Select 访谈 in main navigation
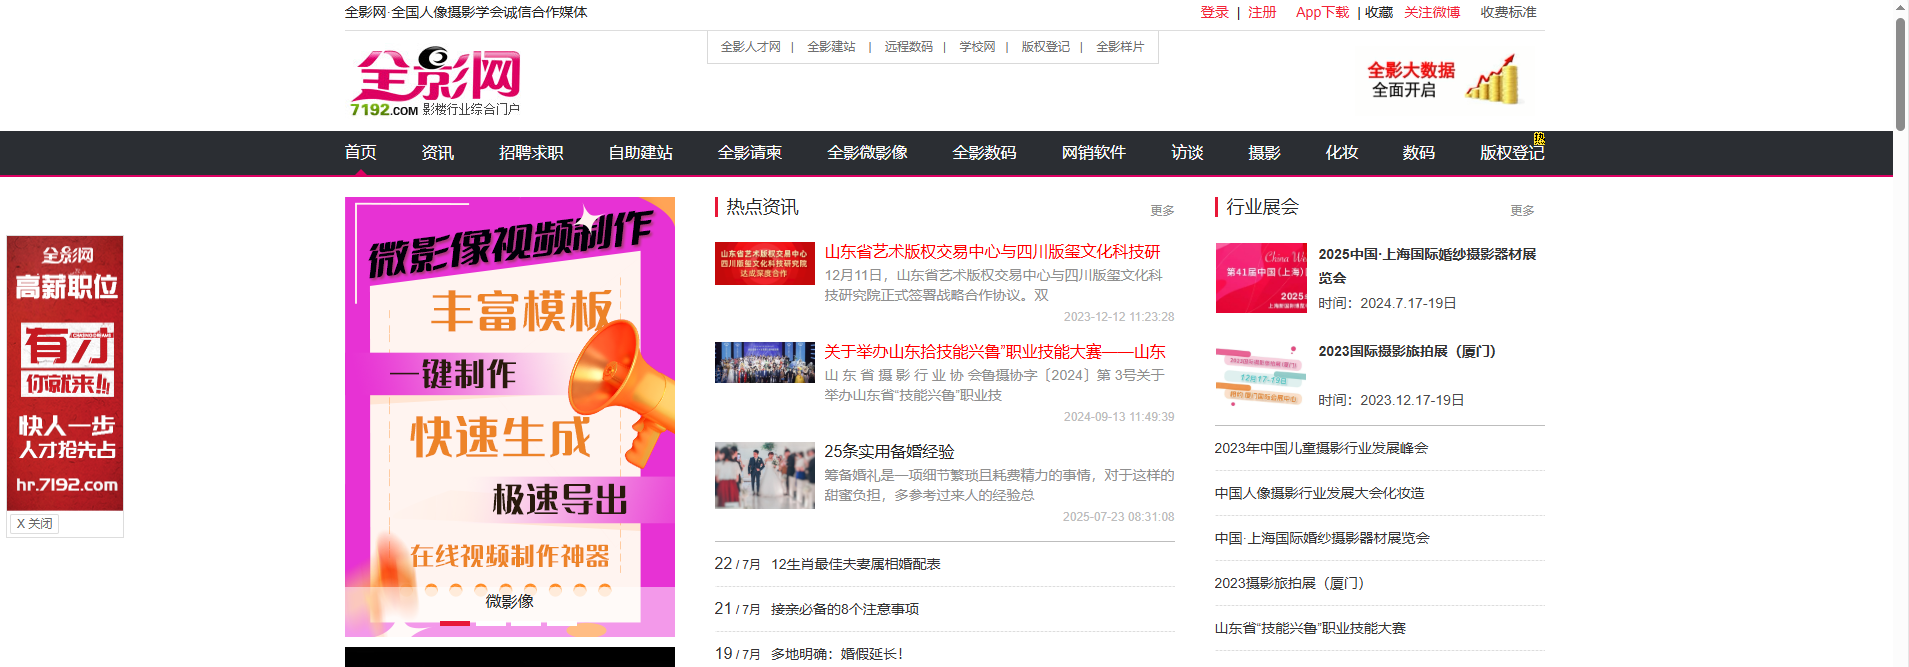 coord(1187,152)
